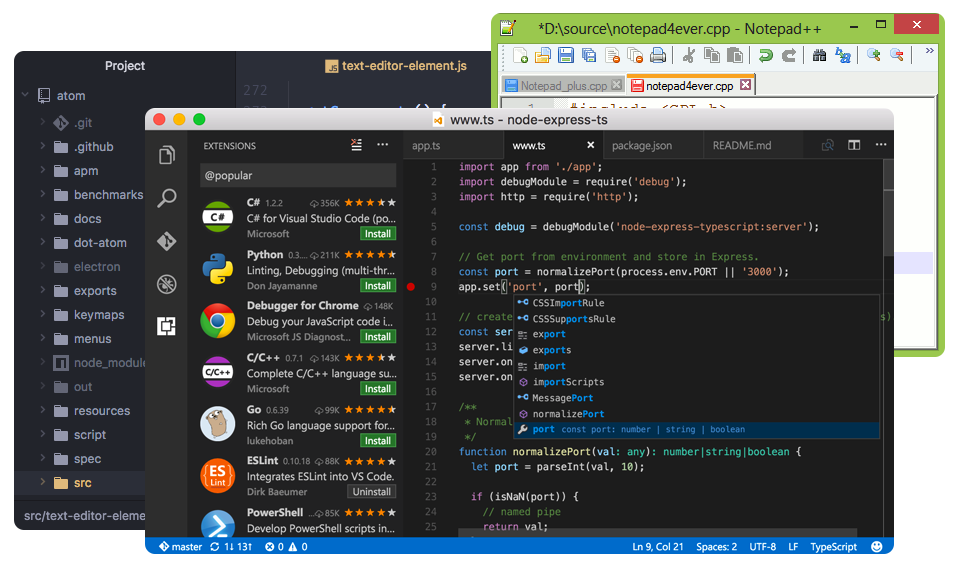The image size is (957, 565).
Task: Click master branch in status bar
Action: tap(181, 547)
